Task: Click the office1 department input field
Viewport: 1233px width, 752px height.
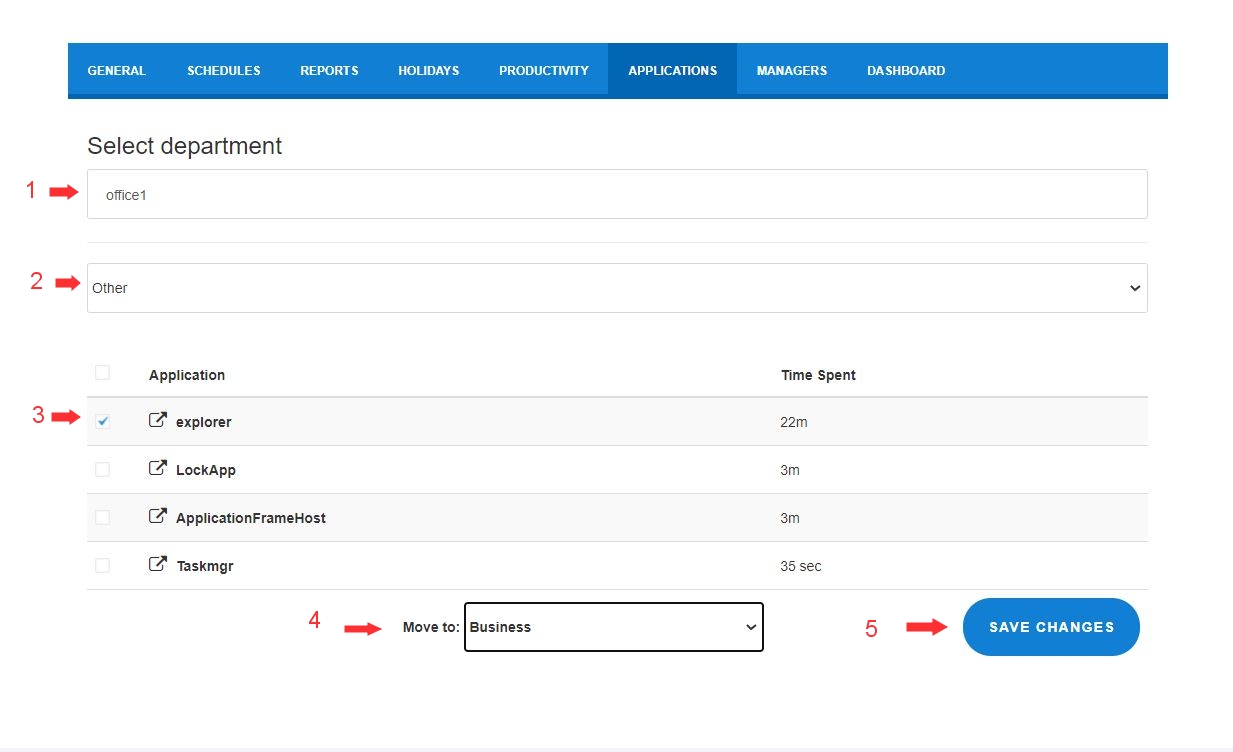Action: (617, 194)
